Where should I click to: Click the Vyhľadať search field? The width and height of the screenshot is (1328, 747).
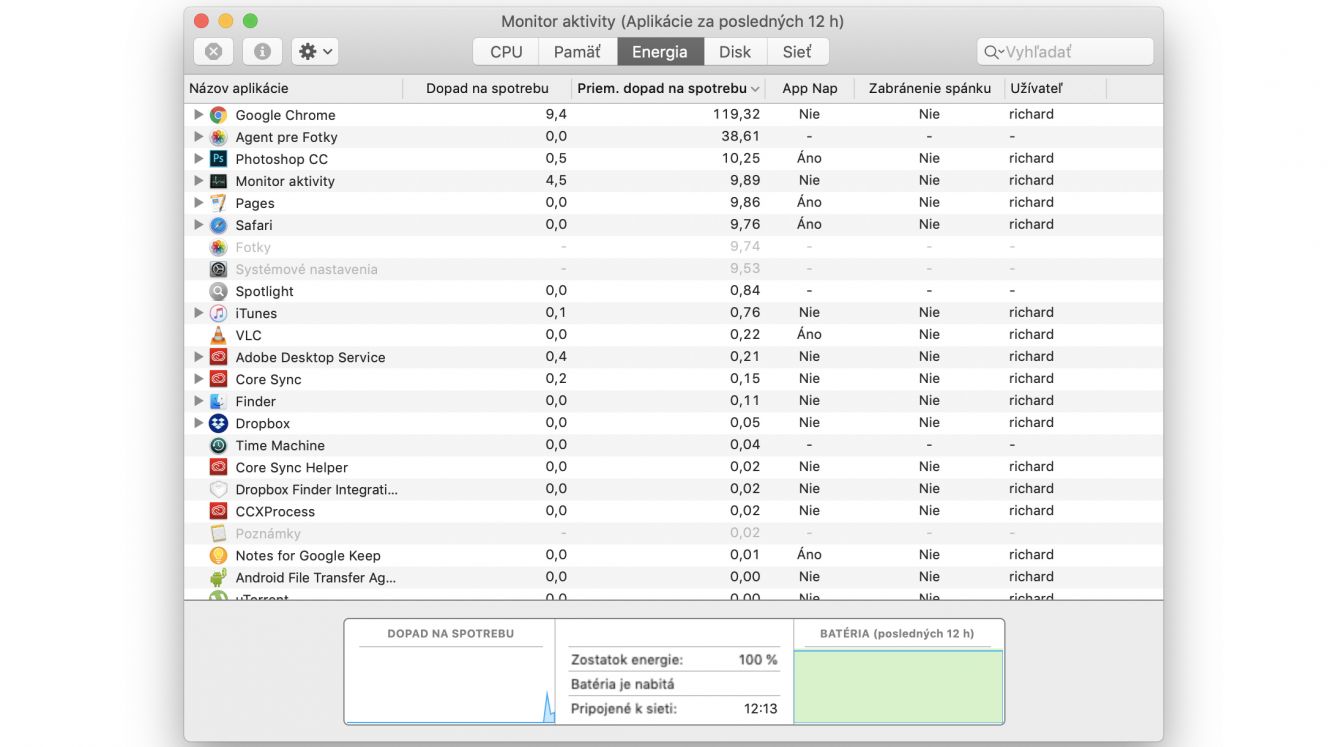1065,52
